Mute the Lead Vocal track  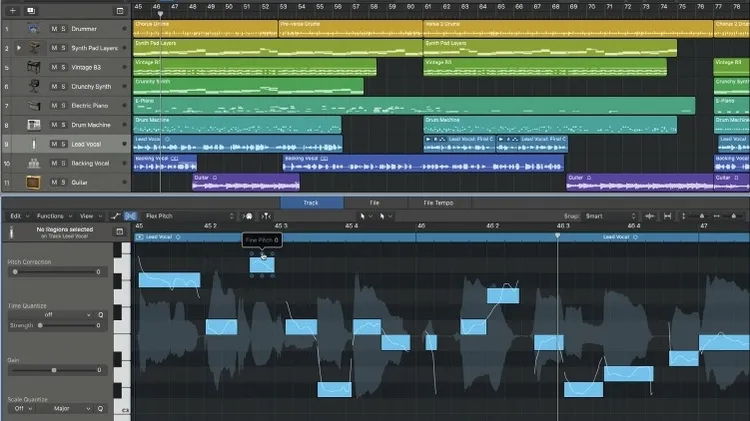54,144
